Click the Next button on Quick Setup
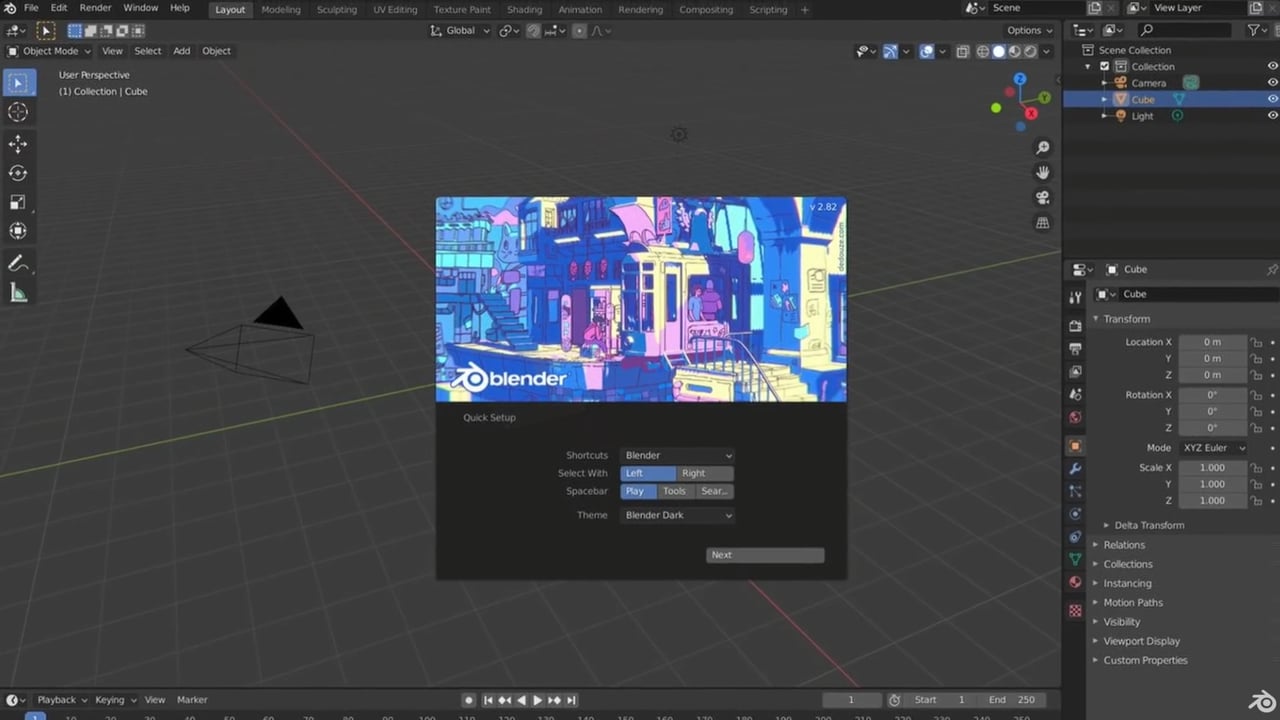The width and height of the screenshot is (1280, 720). click(765, 554)
